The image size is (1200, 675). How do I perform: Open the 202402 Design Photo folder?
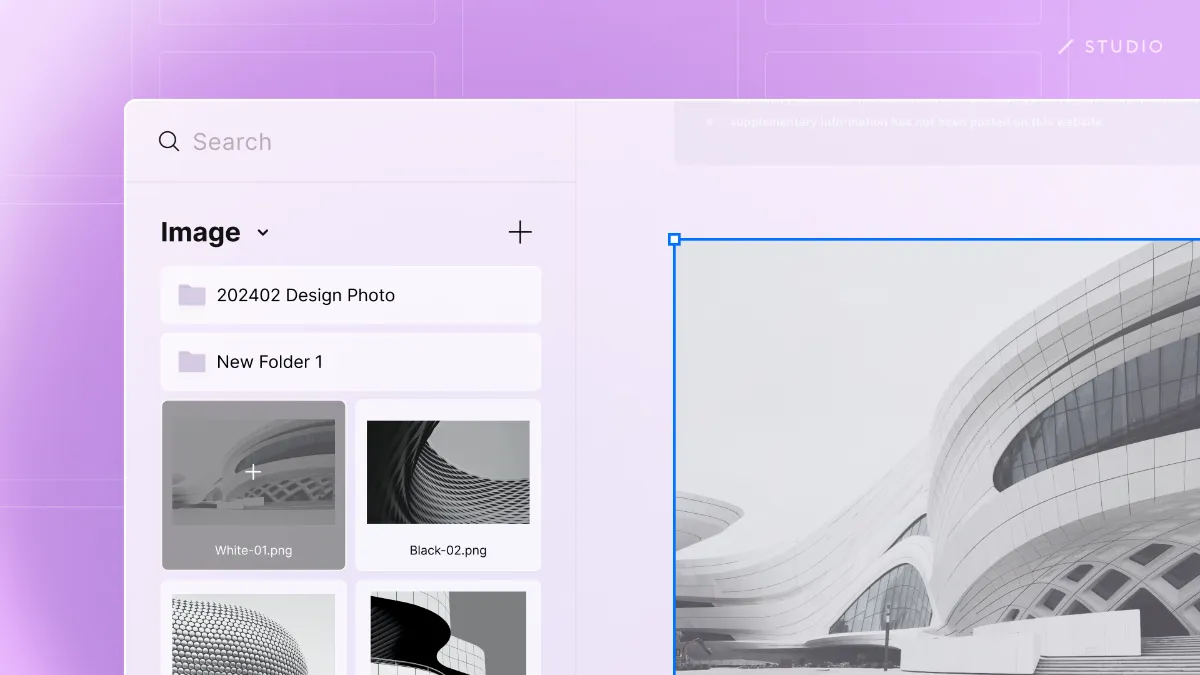click(351, 295)
